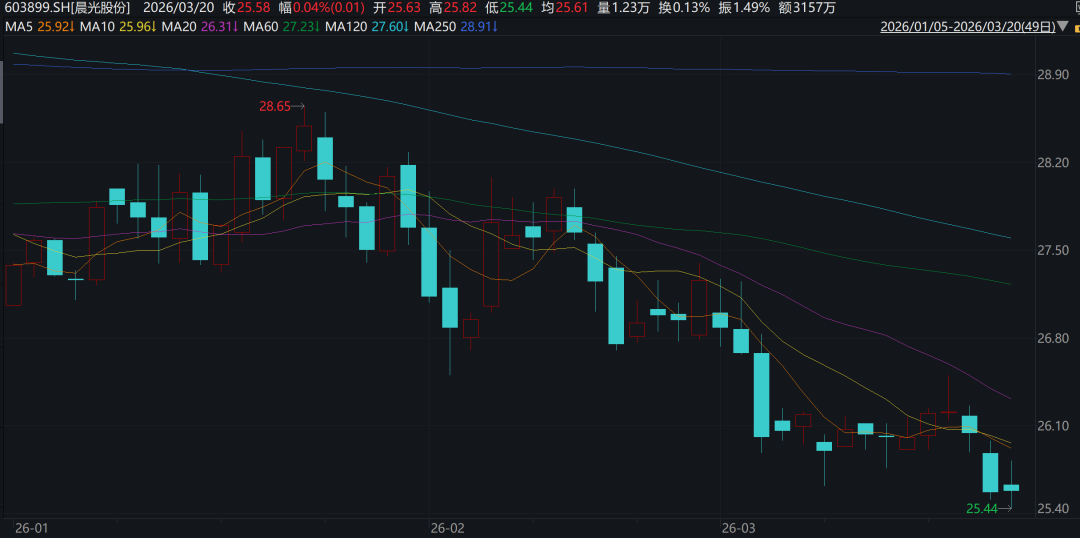The image size is (1080, 538).
Task: Click the 26-01 date axis label
Action: click(x=31, y=528)
